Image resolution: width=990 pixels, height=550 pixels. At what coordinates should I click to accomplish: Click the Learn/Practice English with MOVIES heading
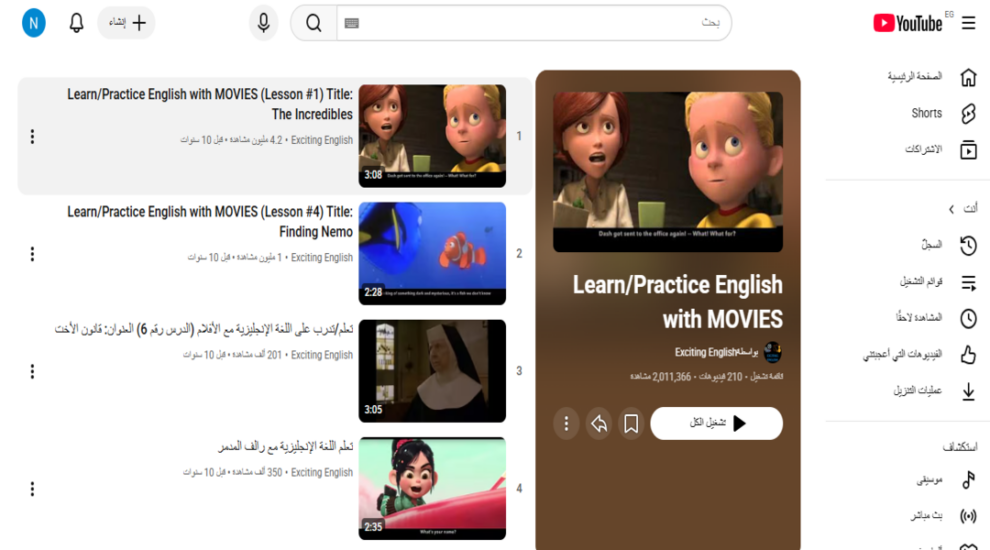point(677,302)
